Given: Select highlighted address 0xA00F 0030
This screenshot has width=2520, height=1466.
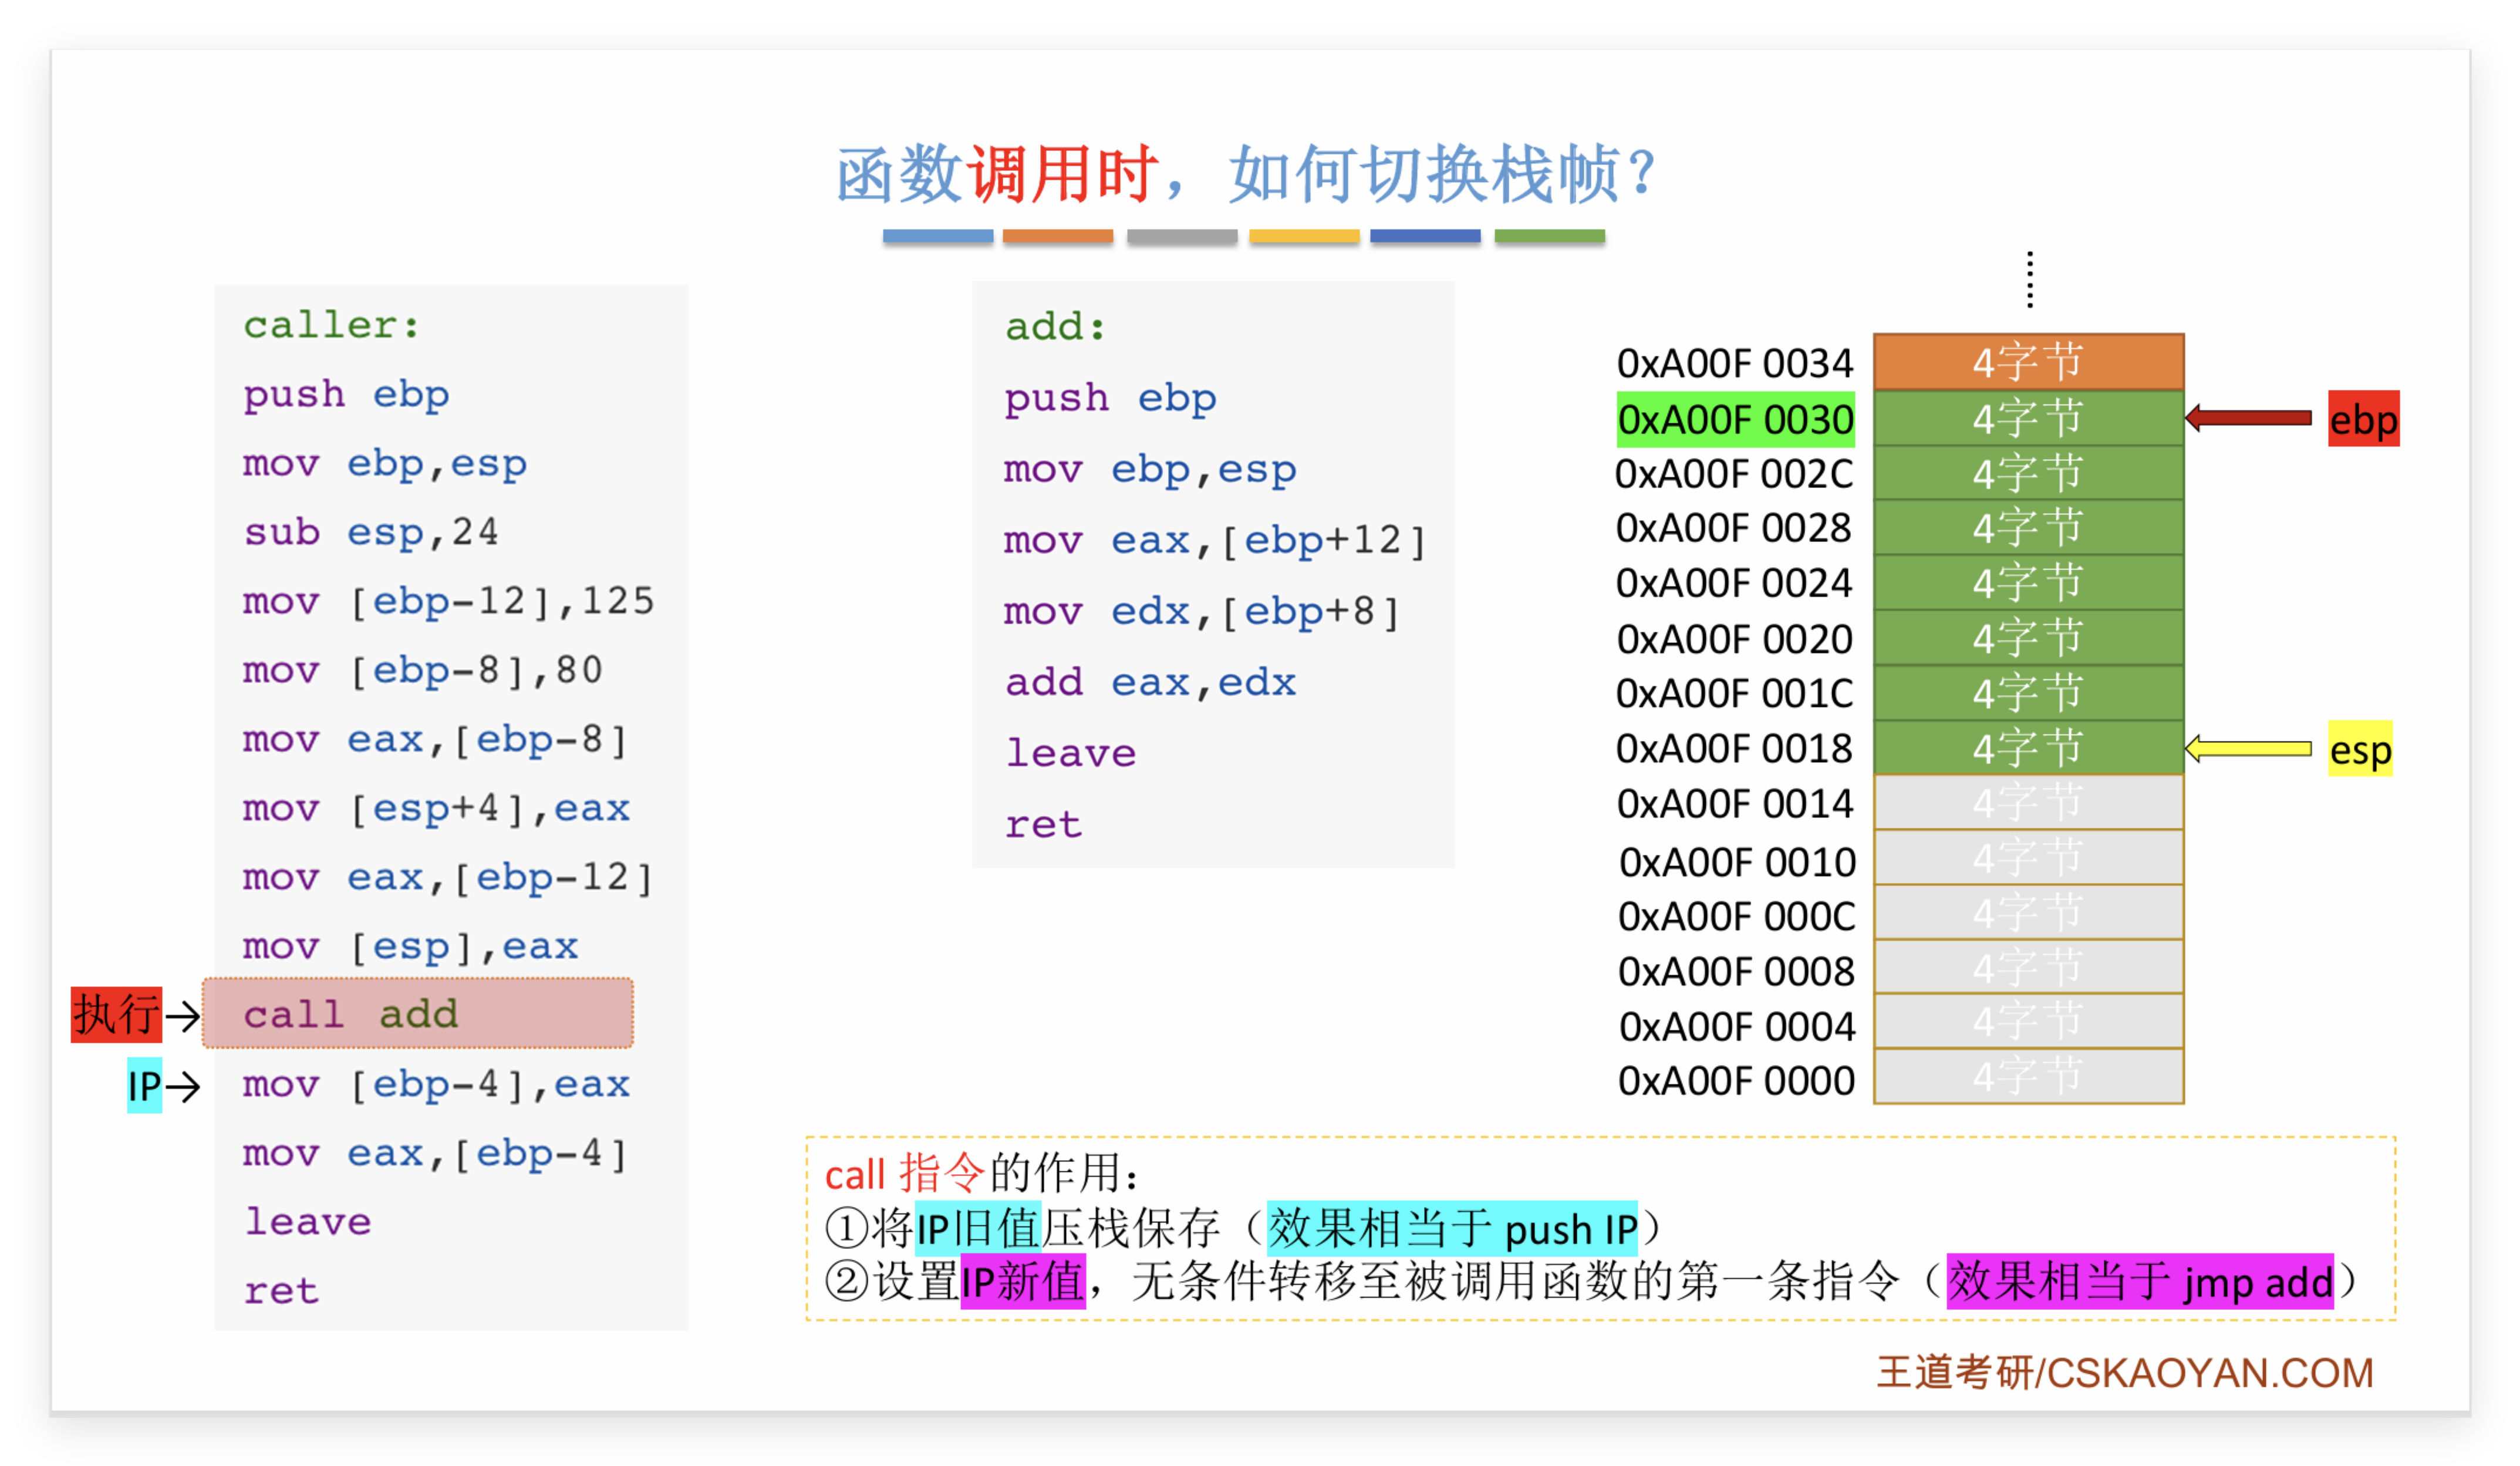Looking at the screenshot, I should pos(1736,419).
